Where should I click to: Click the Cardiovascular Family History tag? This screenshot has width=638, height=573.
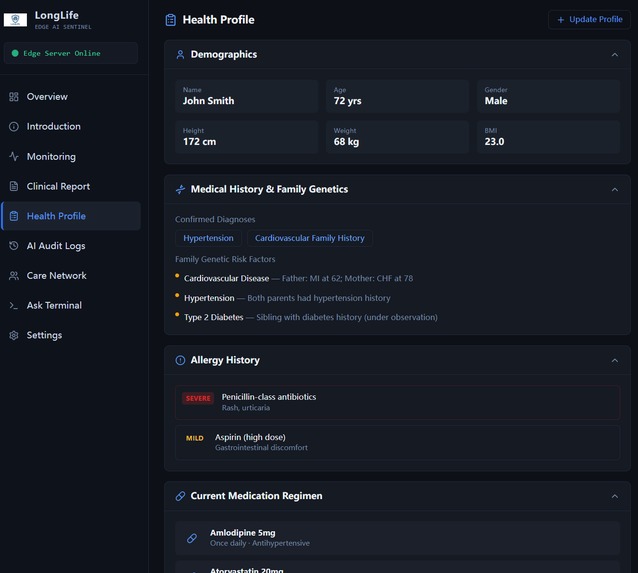[310, 238]
